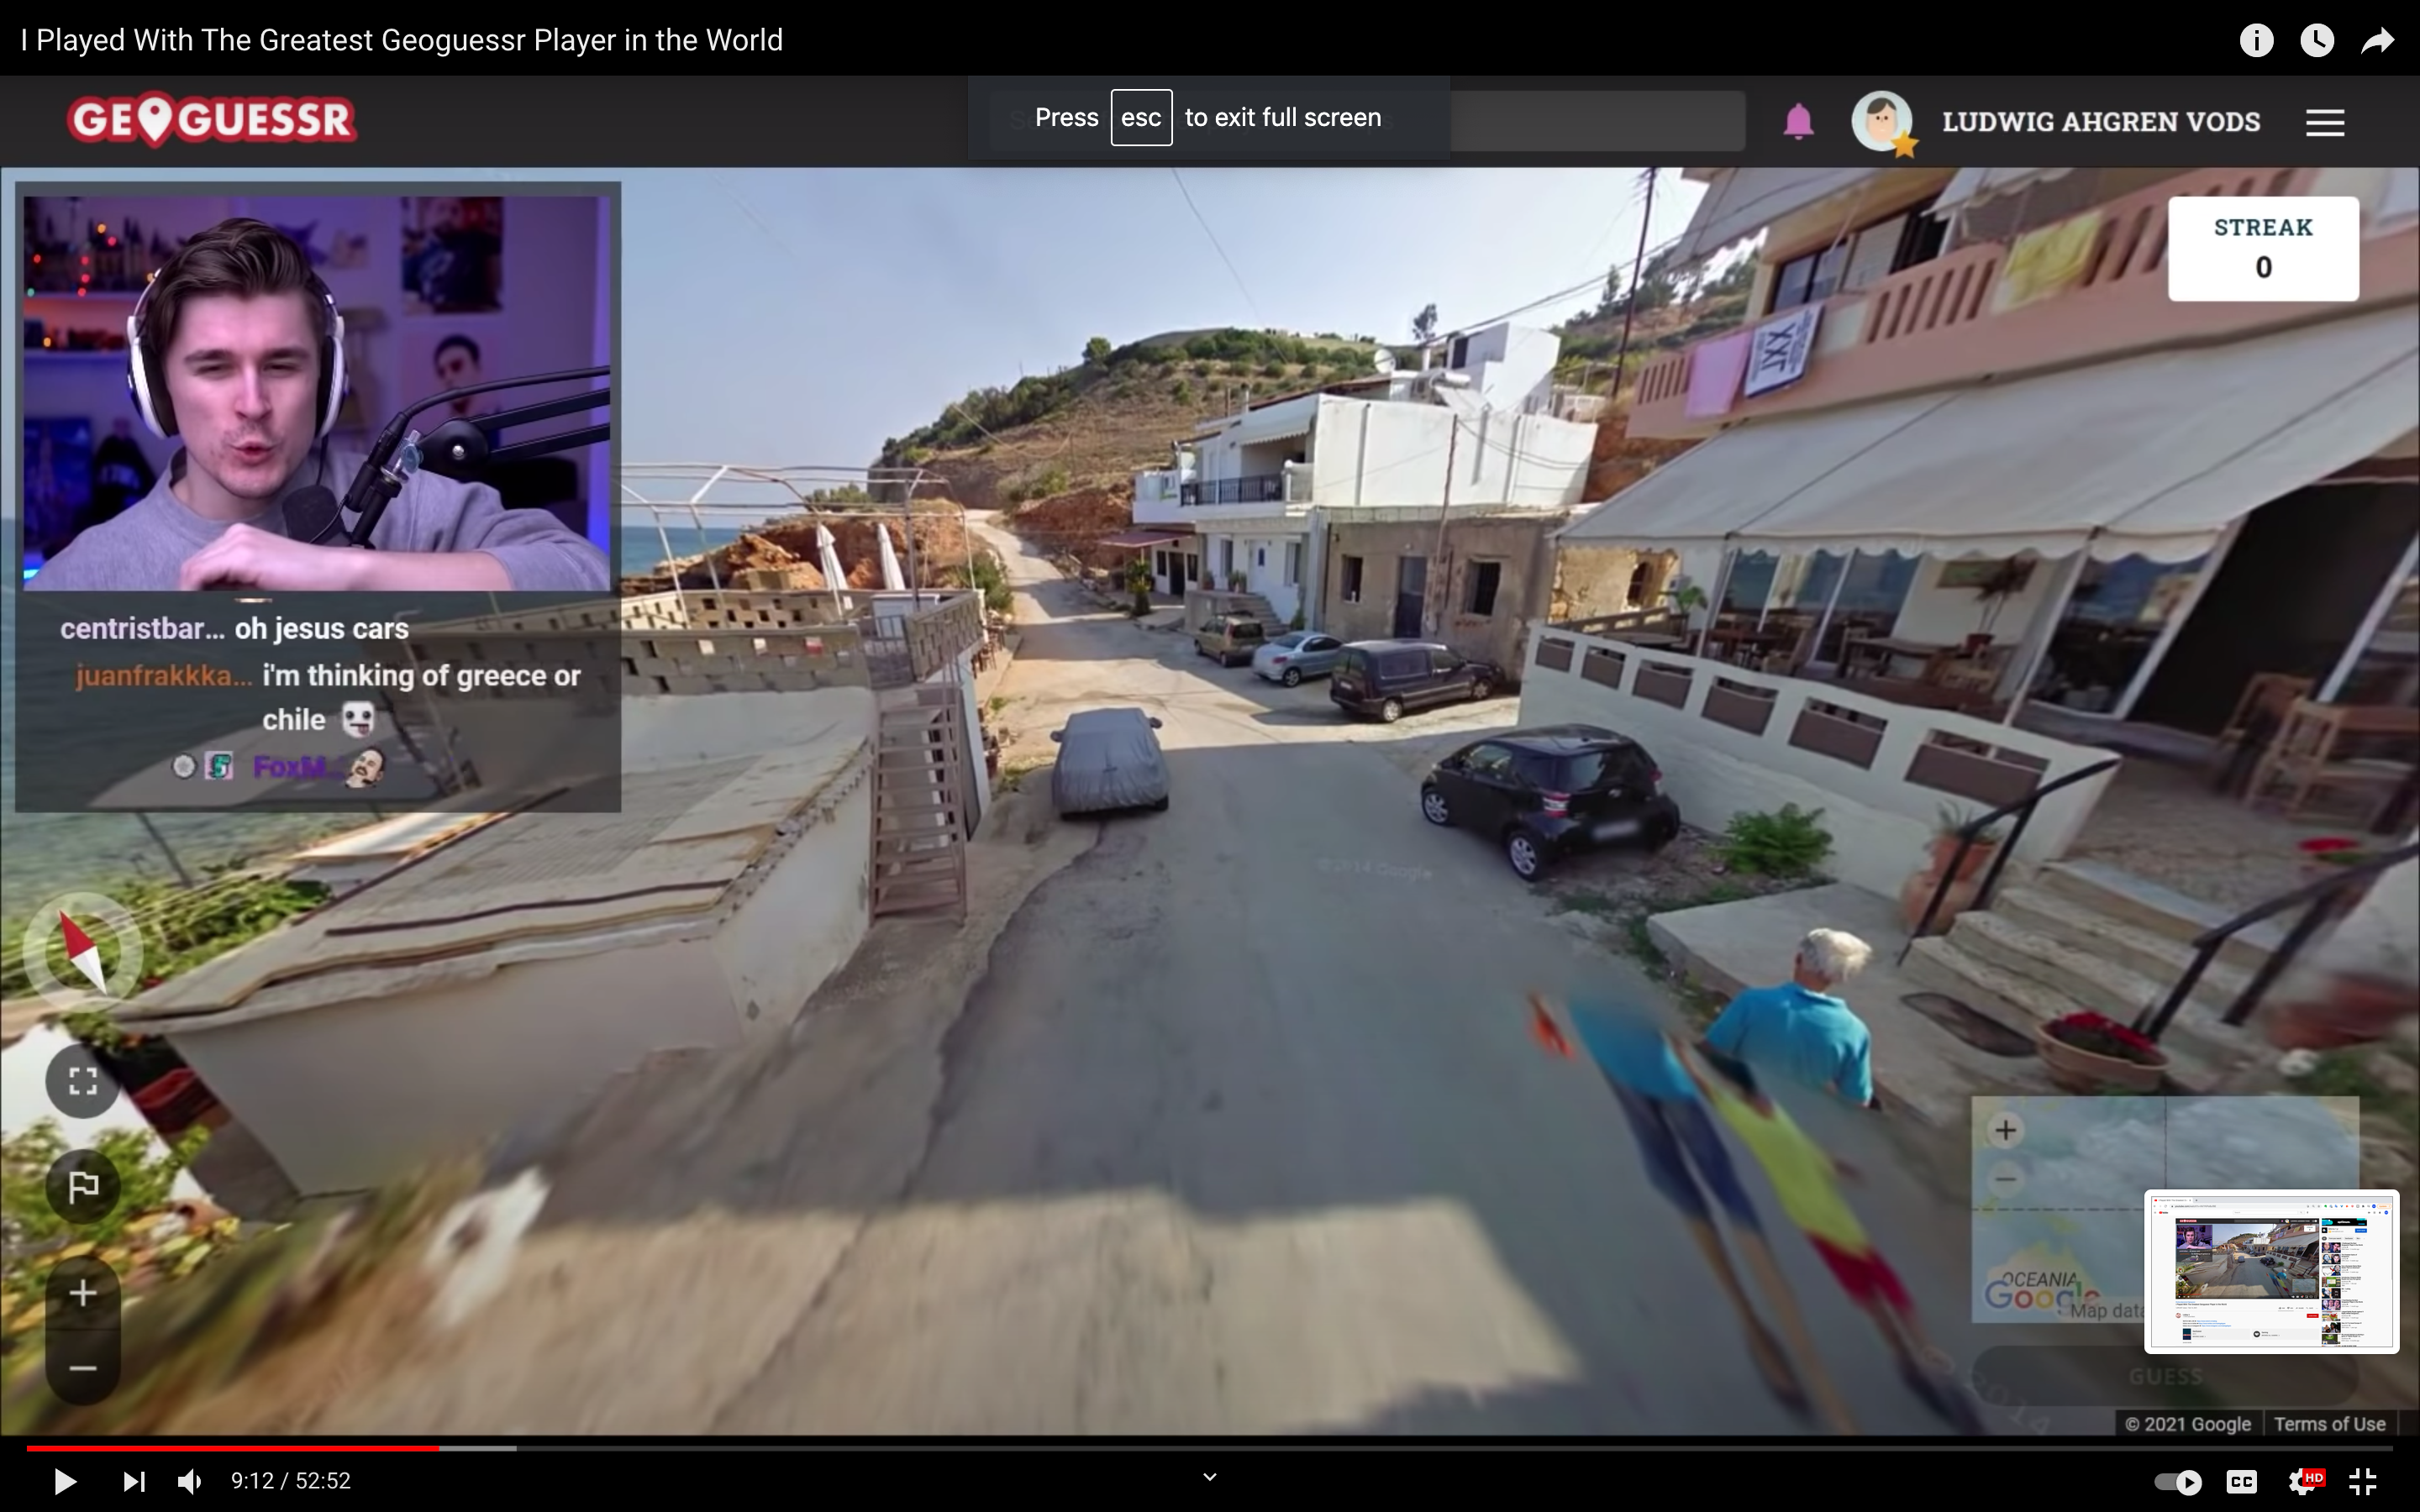Open the GeoGuessr hamburger menu
Viewport: 2420px width, 1512px height.
[2326, 120]
